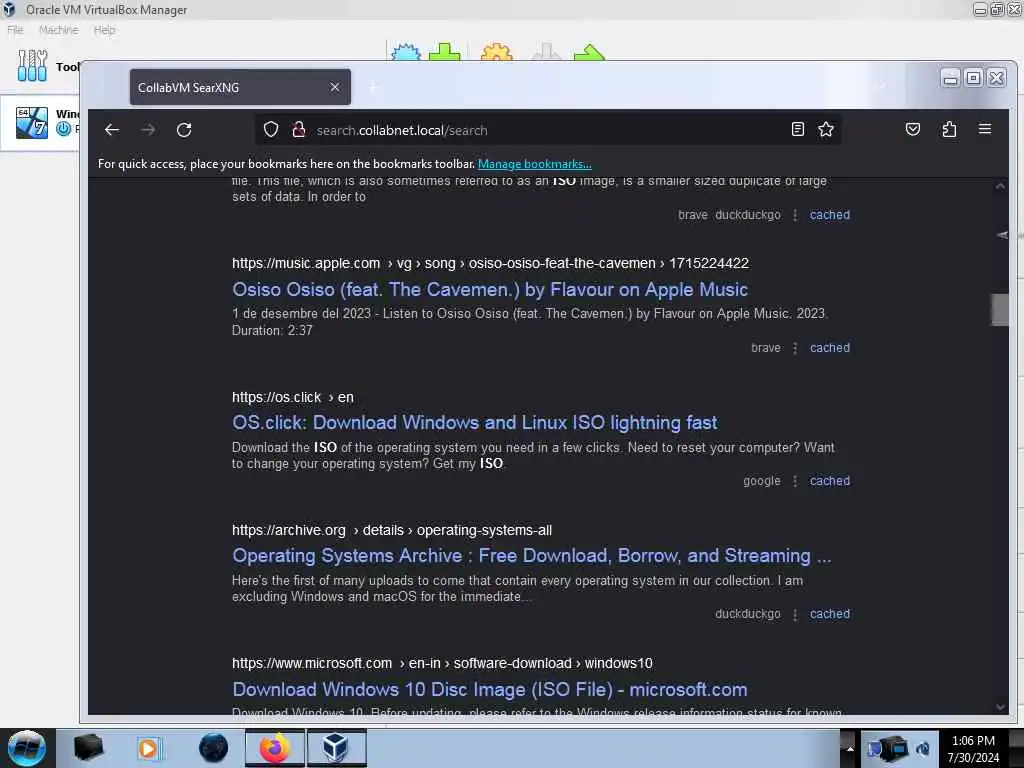Open options dots beside google engine label
The height and width of the screenshot is (768, 1024).
pos(795,481)
